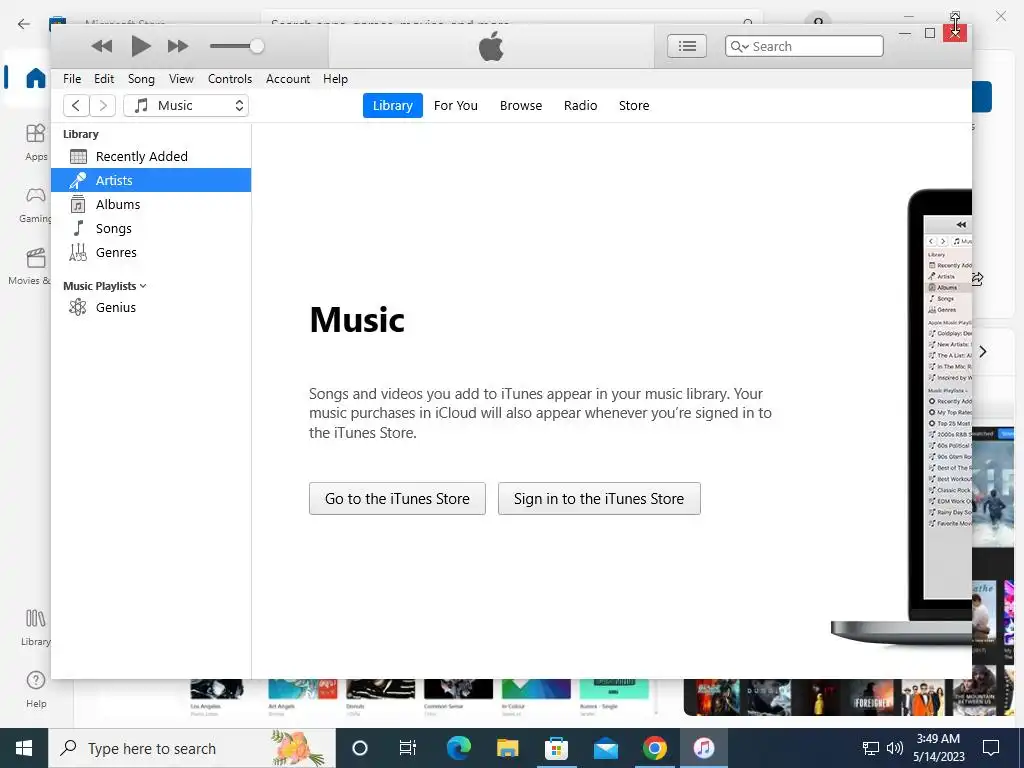Select Songs in the library sidebar
Screen dimensions: 1024x768
click(151, 229)
